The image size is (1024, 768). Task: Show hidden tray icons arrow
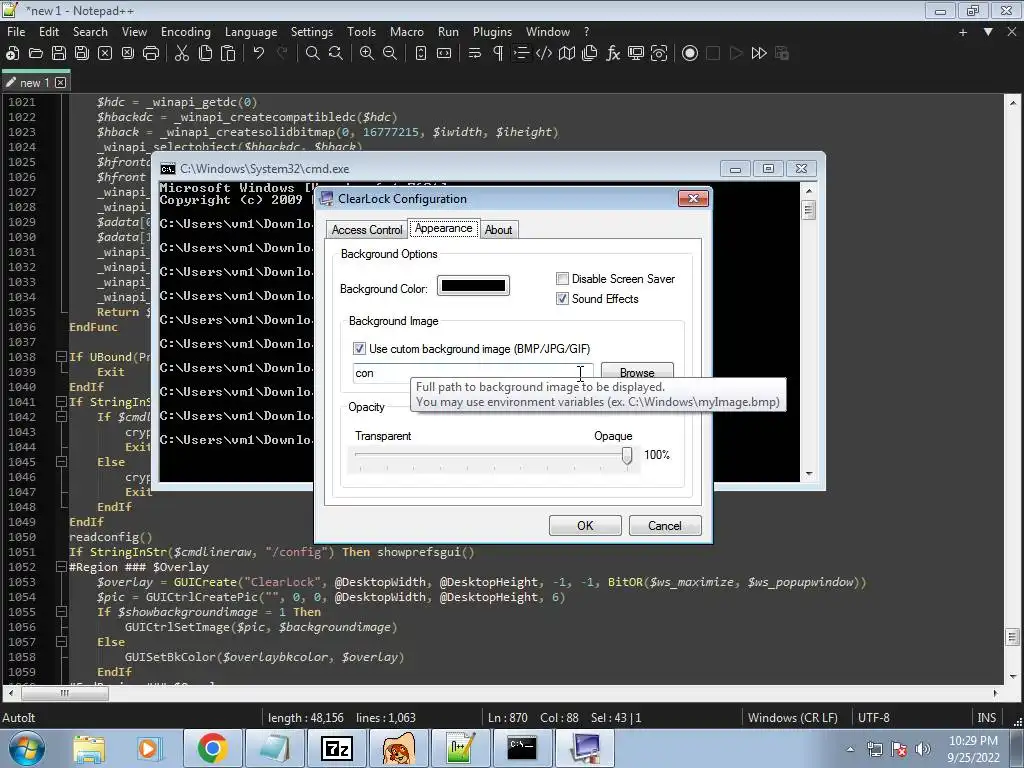[x=850, y=750]
